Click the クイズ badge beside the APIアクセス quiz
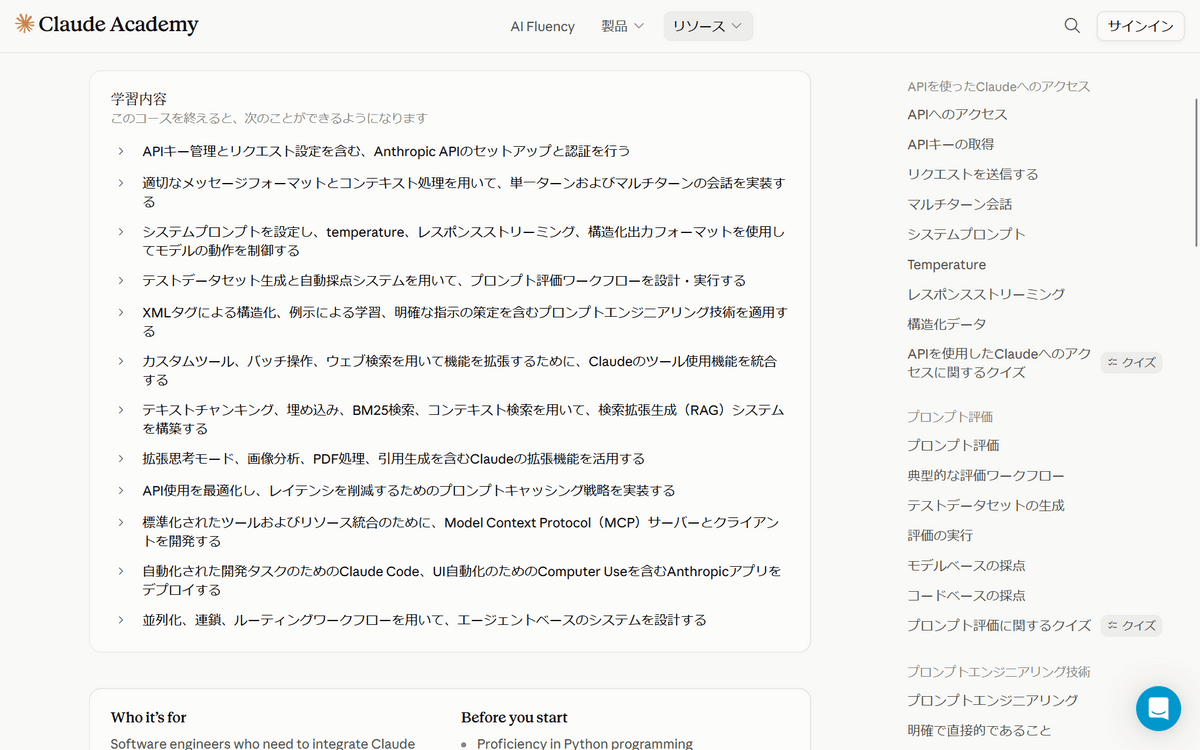This screenshot has height=750, width=1200. click(x=1131, y=363)
